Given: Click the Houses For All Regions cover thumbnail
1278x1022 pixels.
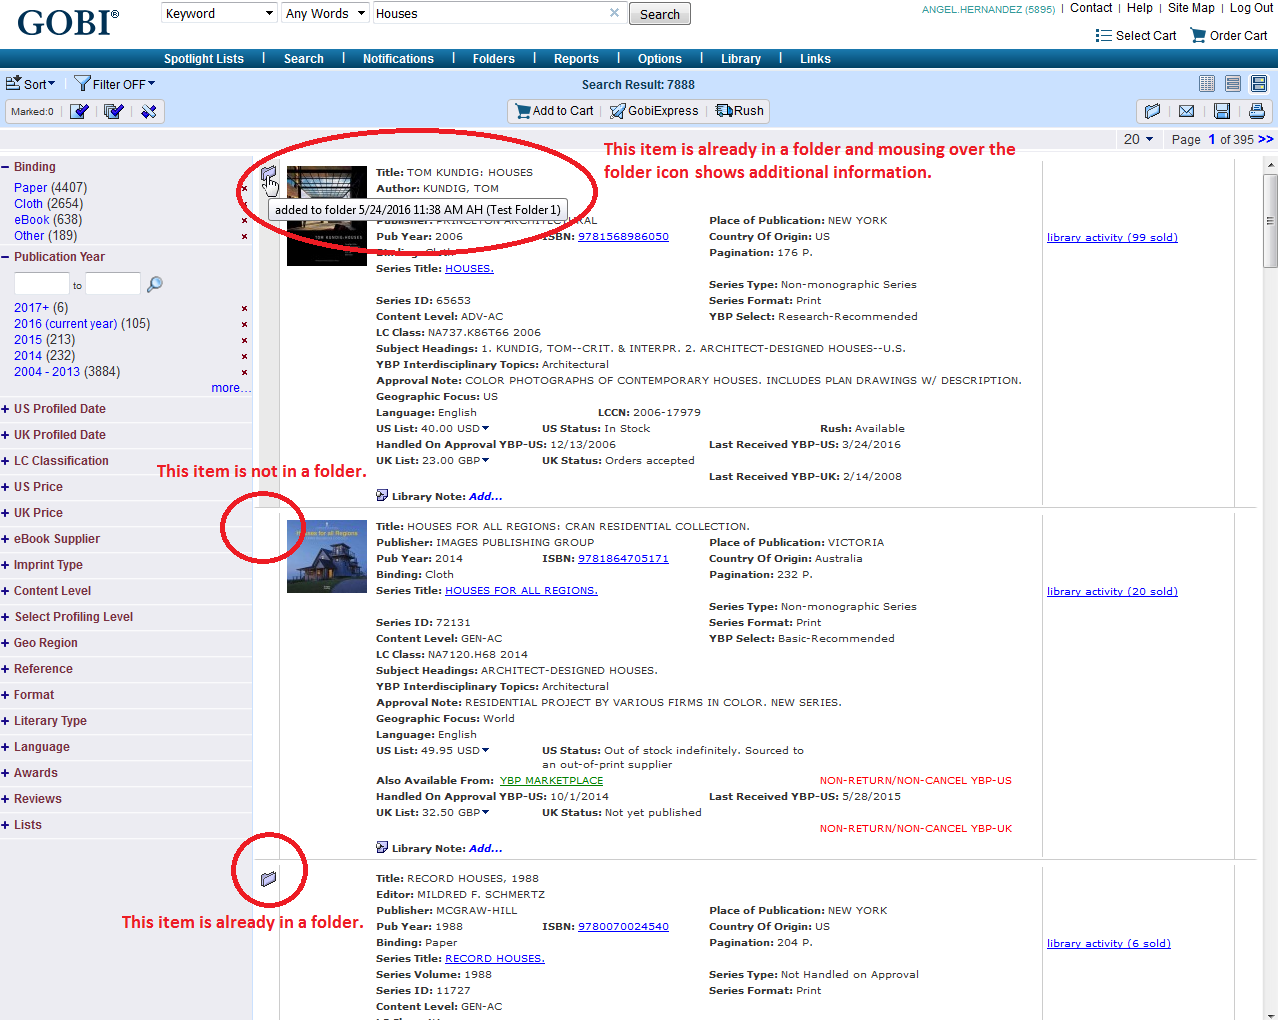Looking at the screenshot, I should click(327, 556).
